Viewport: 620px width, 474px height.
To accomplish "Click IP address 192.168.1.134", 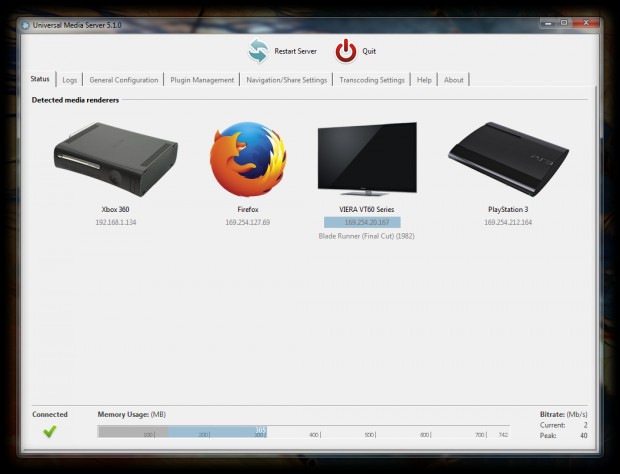I will [115, 222].
